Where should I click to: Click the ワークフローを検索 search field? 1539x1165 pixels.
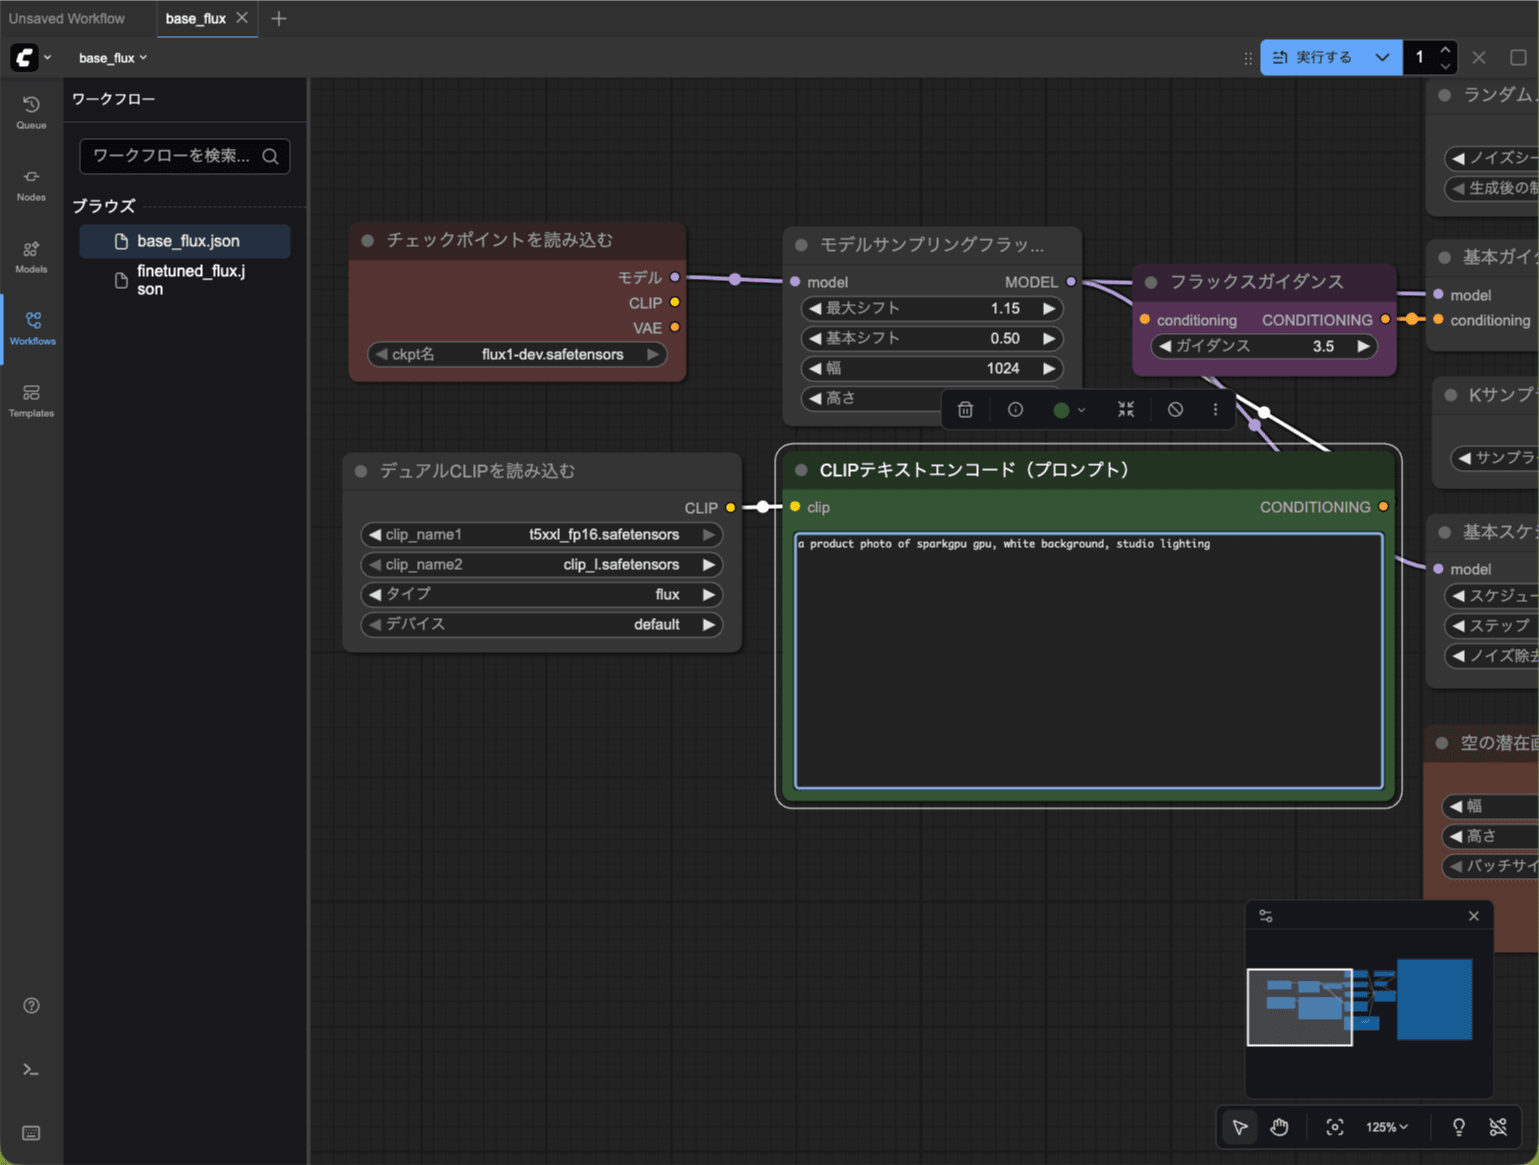172,156
